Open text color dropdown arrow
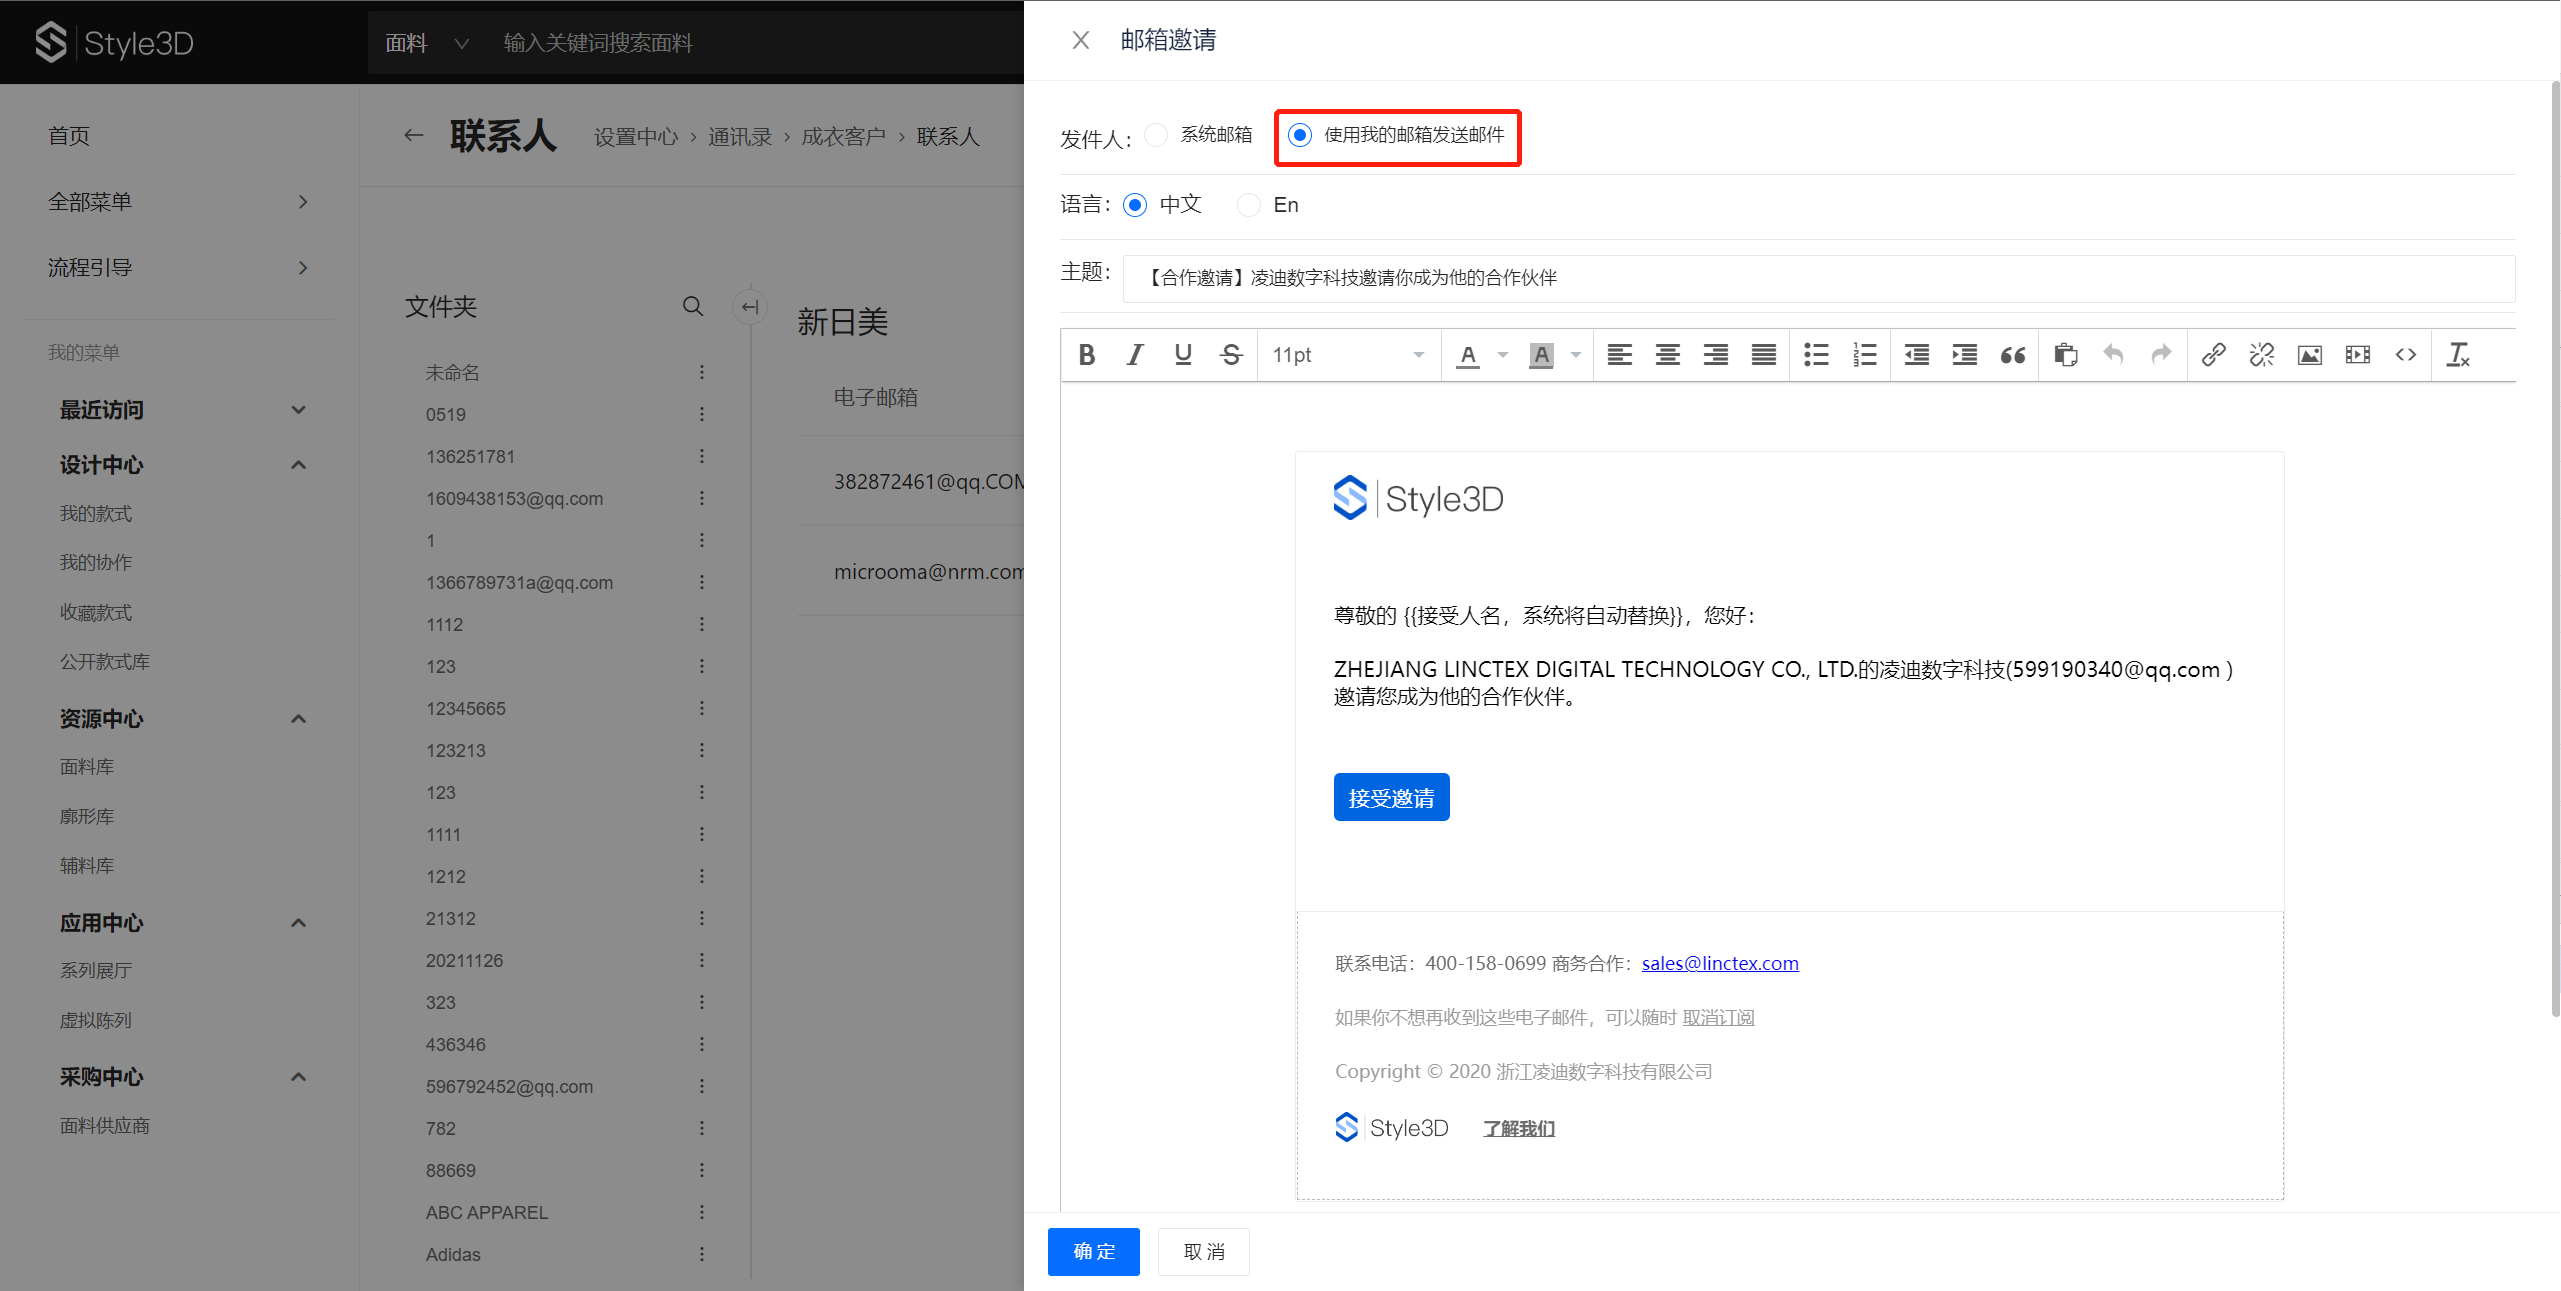2561x1291 pixels. (1502, 355)
